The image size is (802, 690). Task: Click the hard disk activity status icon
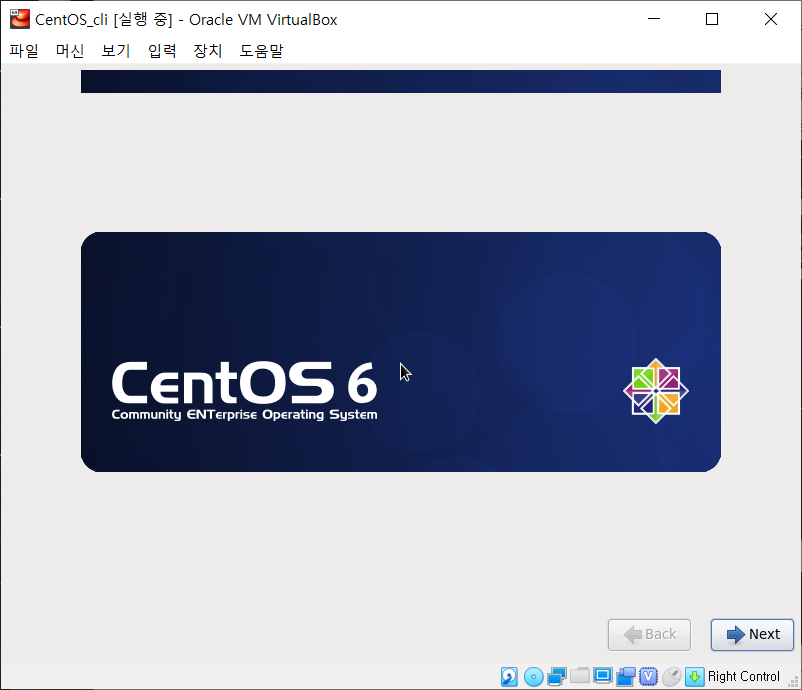coord(509,677)
